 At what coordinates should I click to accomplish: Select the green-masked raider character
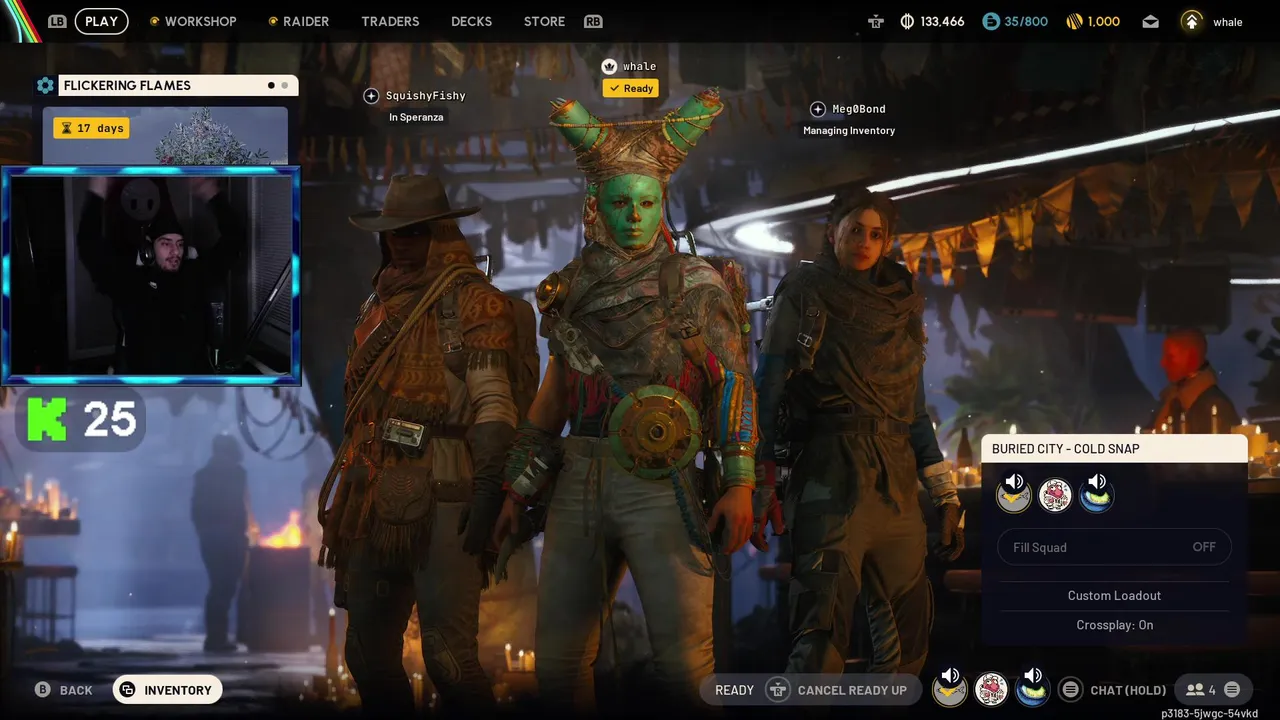point(640,400)
